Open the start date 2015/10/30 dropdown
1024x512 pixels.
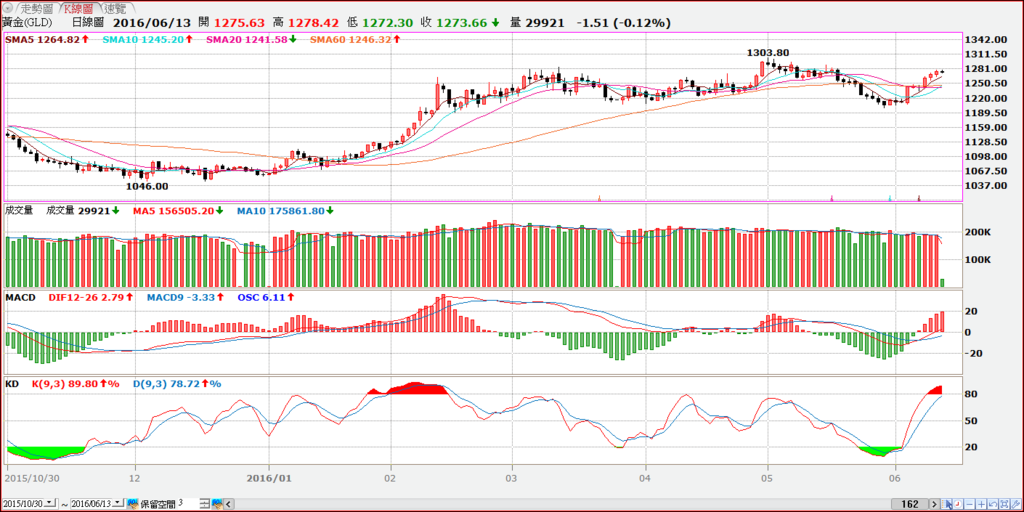pos(49,504)
